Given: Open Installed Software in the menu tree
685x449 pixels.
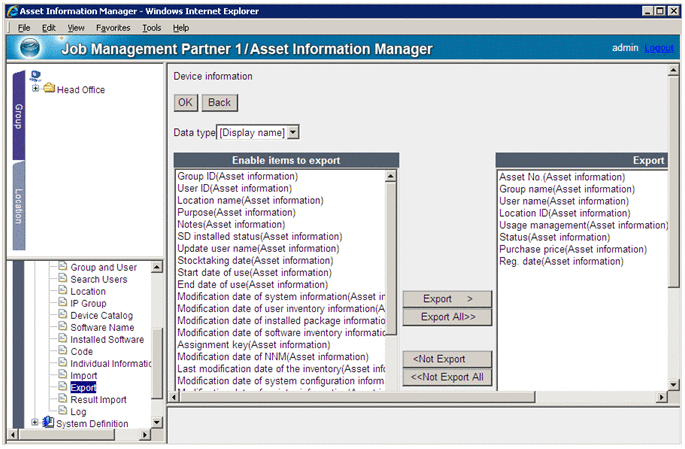Looking at the screenshot, I should (107, 339).
